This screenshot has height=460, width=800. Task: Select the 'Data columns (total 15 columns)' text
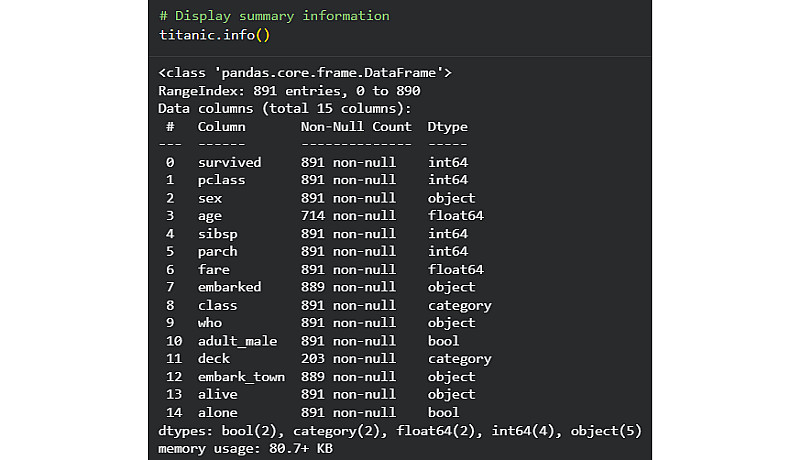point(285,109)
